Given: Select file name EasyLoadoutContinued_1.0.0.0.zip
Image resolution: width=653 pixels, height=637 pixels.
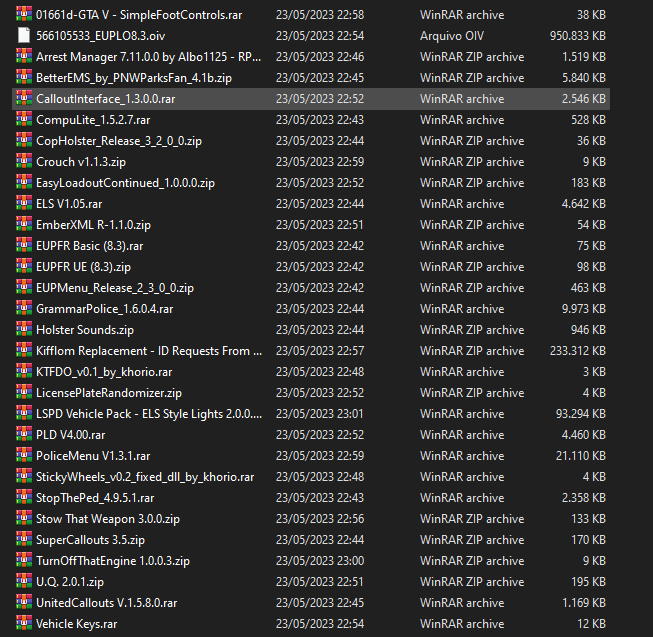Looking at the screenshot, I should click(126, 183).
